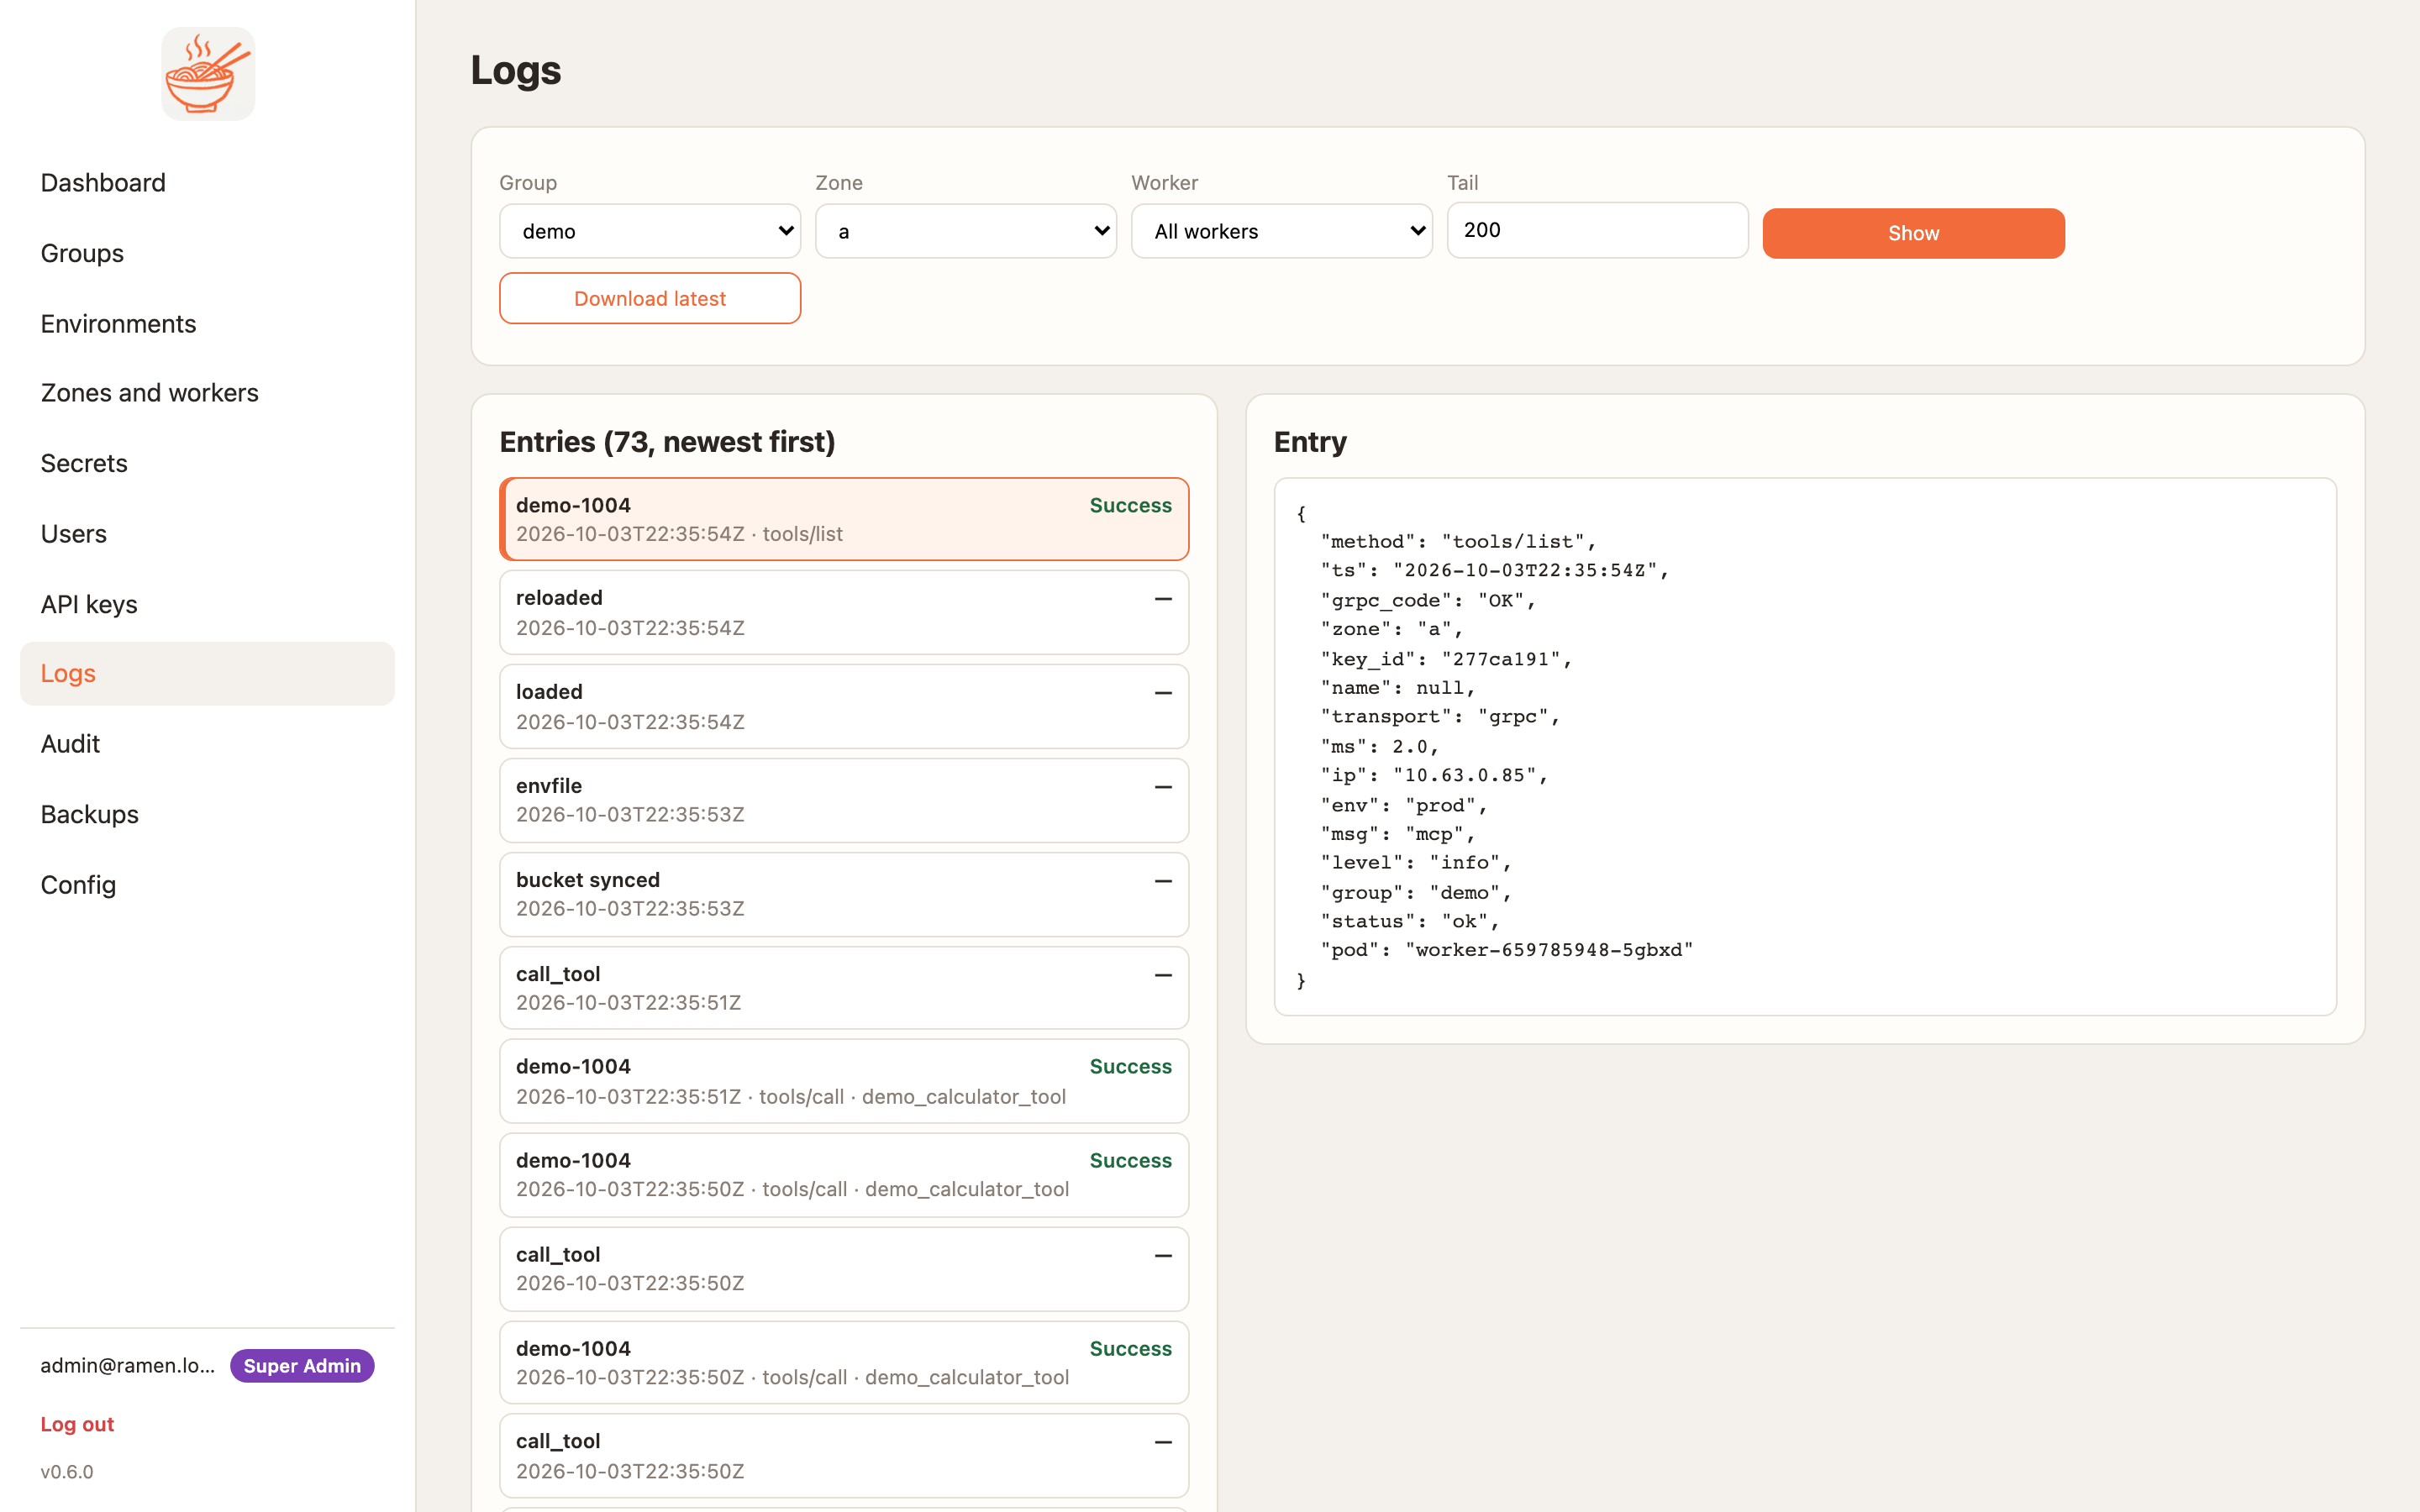The image size is (2420, 1512).
Task: Click the Log out link
Action: coord(77,1424)
